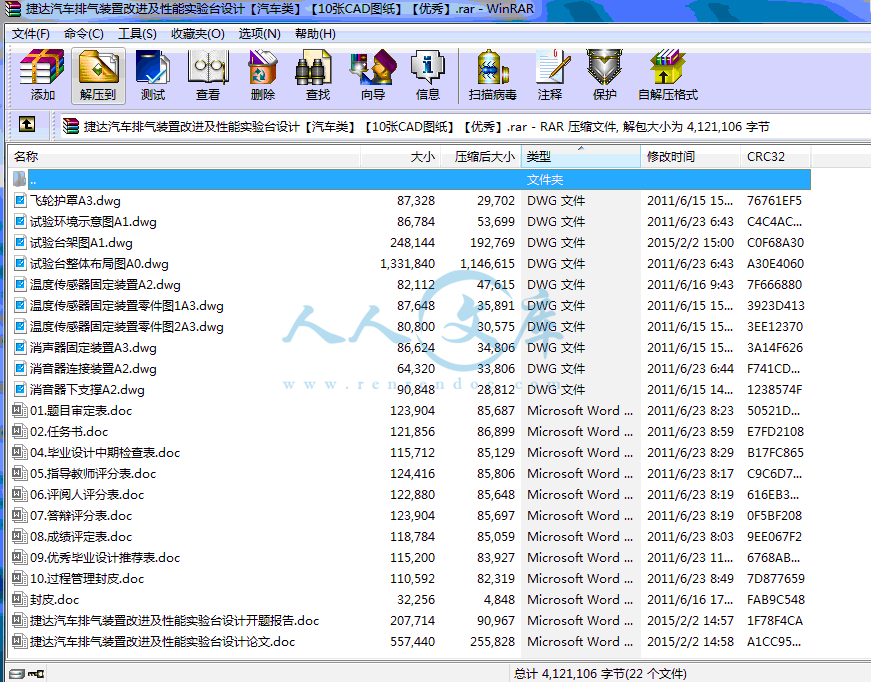Image resolution: width=871 pixels, height=682 pixels.
Task: Sort by the 修改时间 column header
Action: click(690, 157)
